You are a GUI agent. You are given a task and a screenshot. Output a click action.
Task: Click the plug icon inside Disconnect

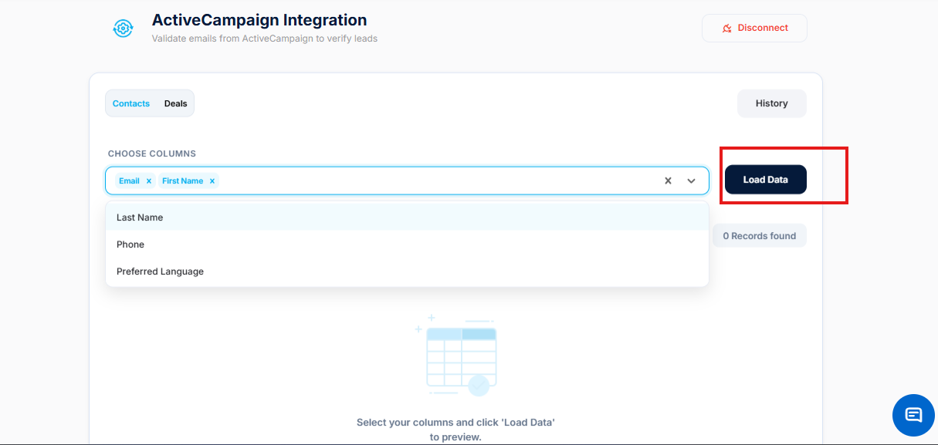727,28
